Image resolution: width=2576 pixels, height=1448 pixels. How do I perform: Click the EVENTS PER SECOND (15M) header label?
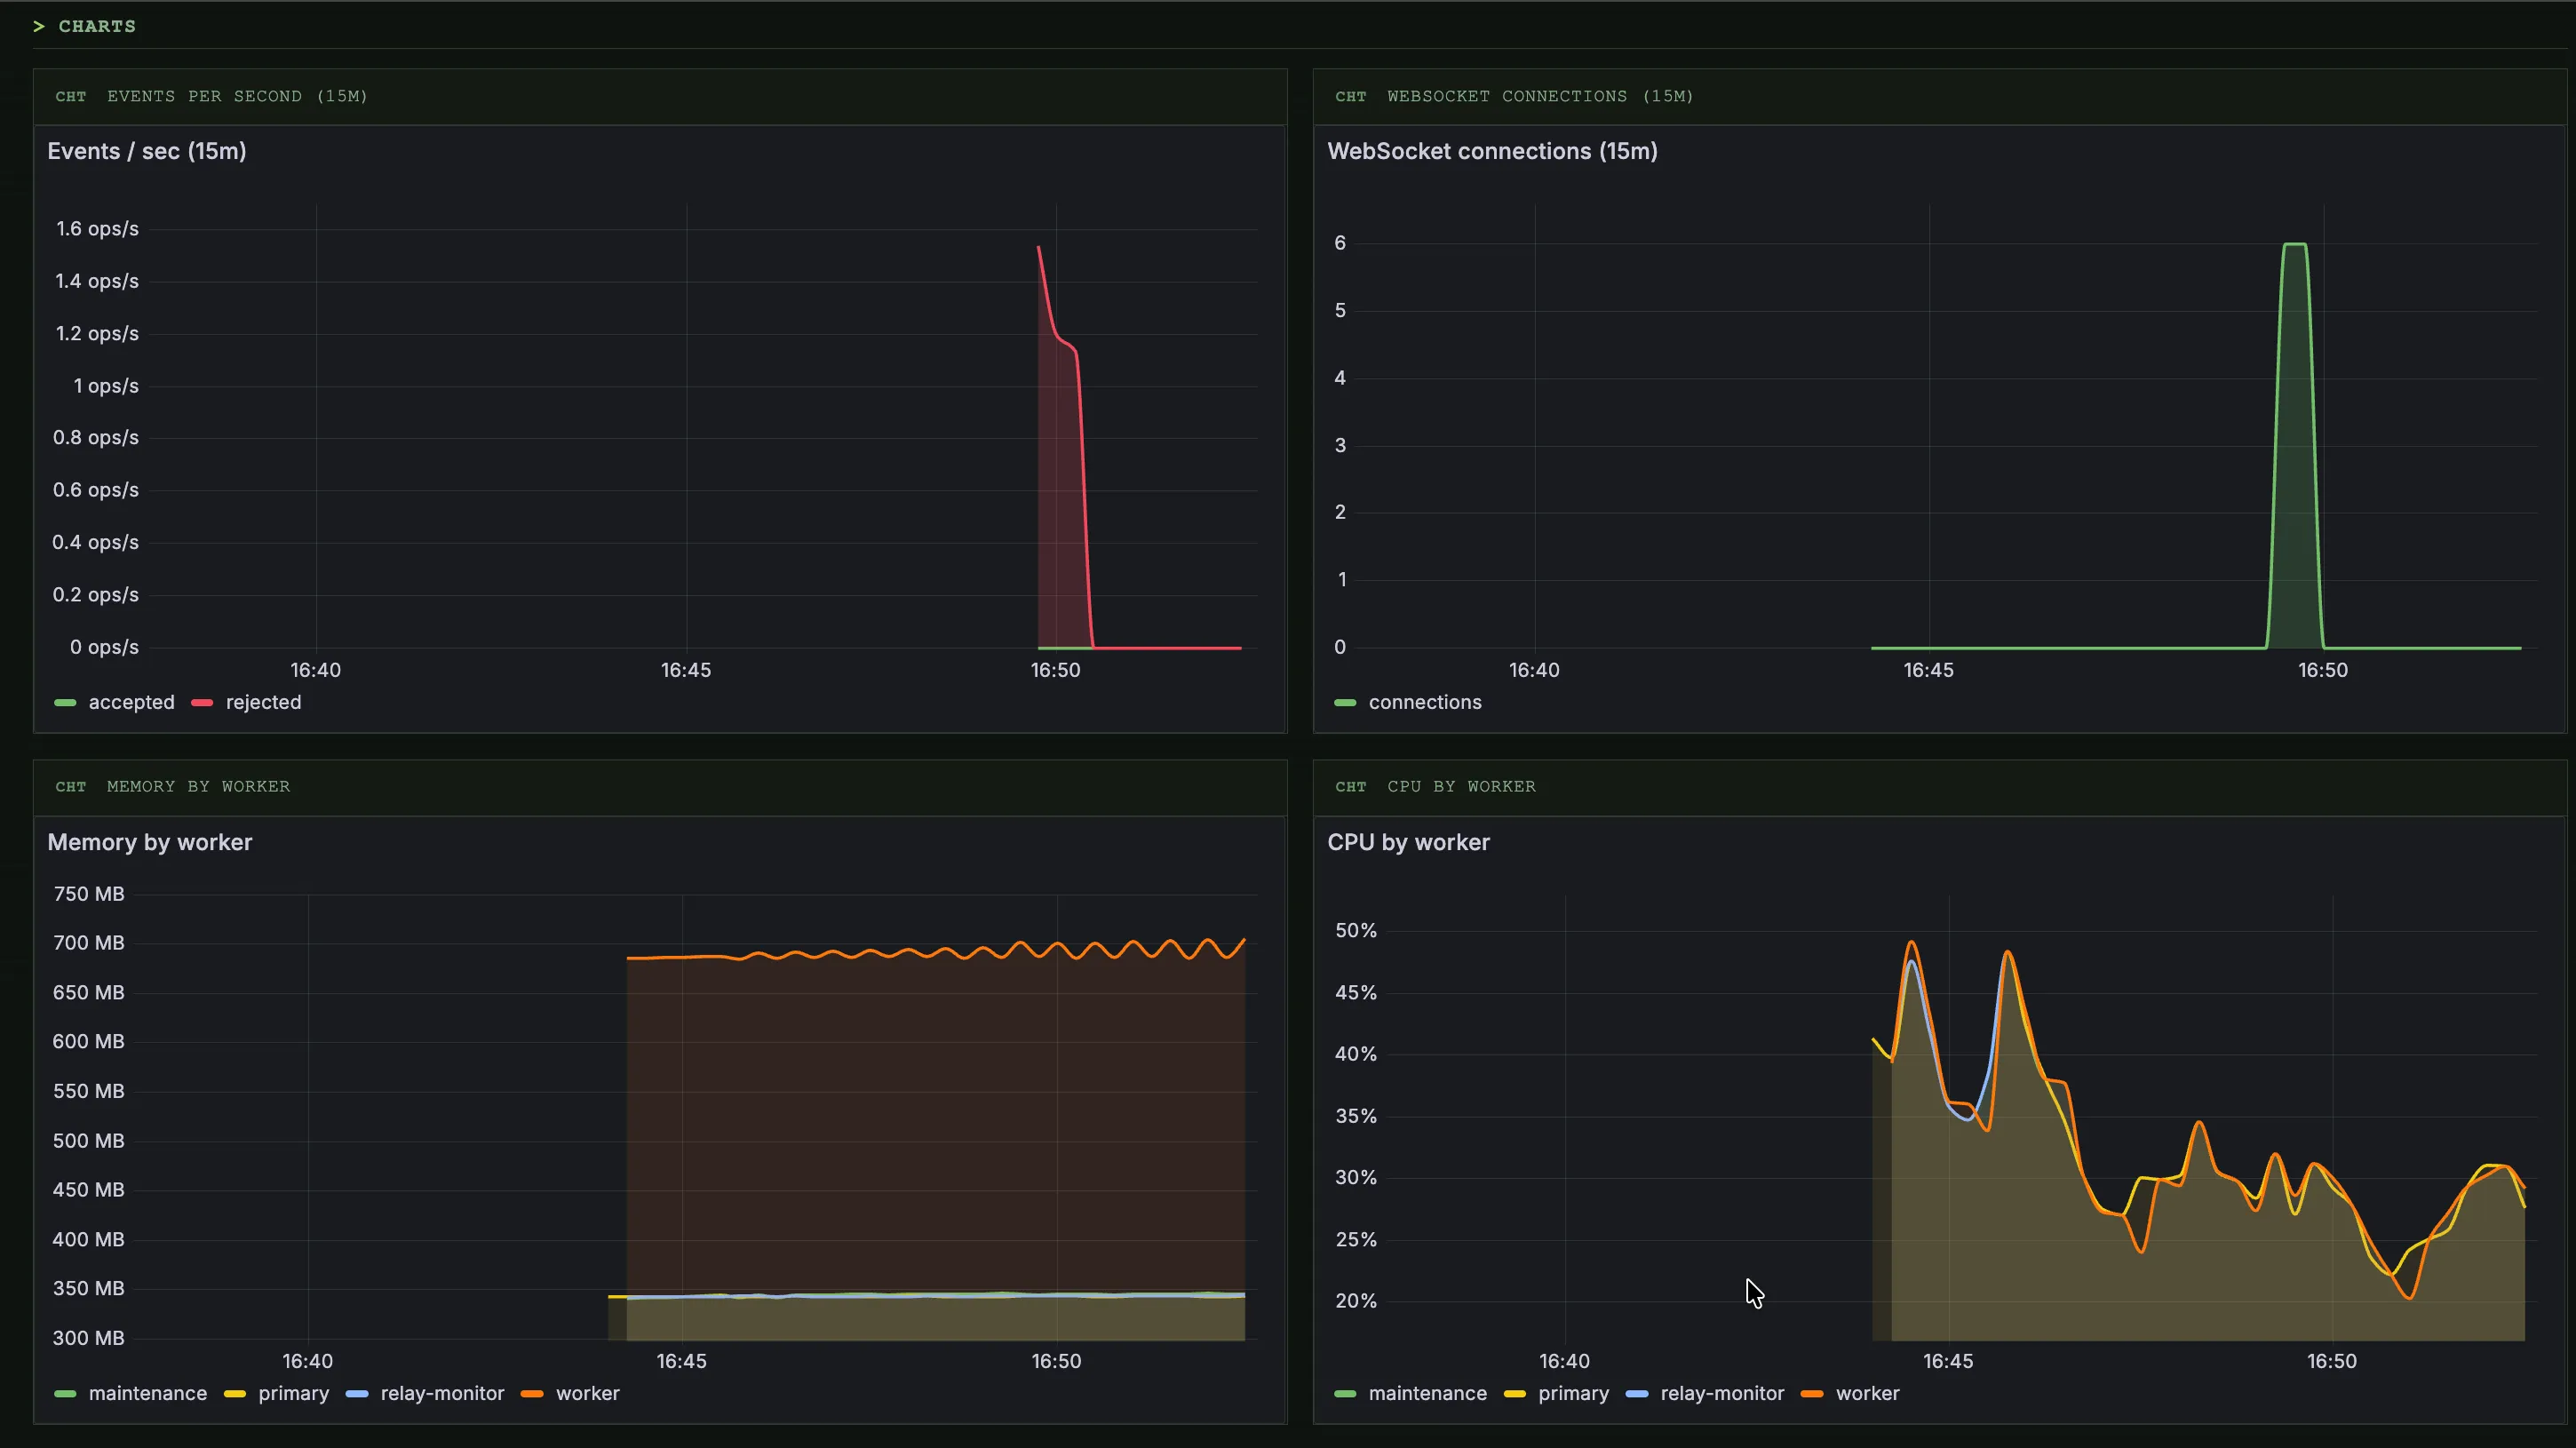point(237,96)
